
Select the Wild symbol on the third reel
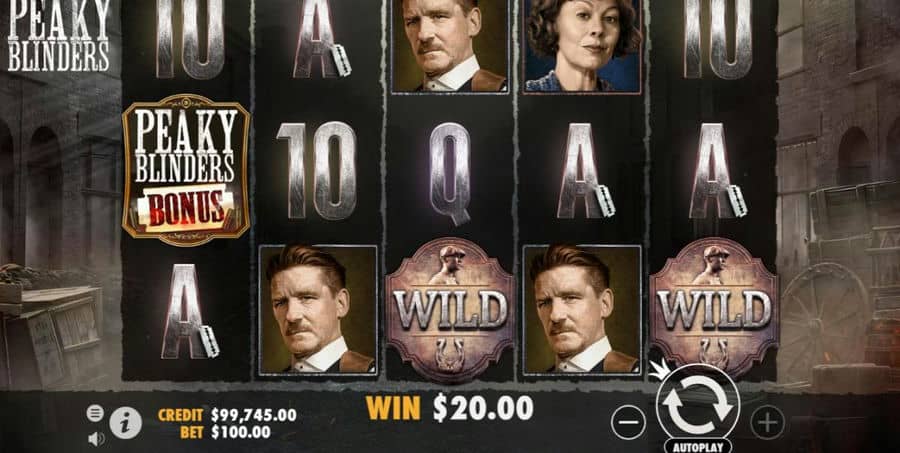click(x=450, y=310)
